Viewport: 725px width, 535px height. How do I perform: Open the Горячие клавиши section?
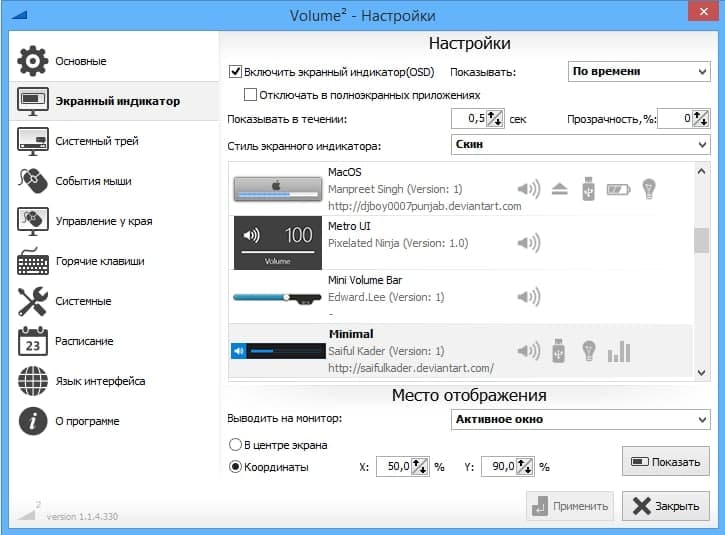click(x=114, y=261)
